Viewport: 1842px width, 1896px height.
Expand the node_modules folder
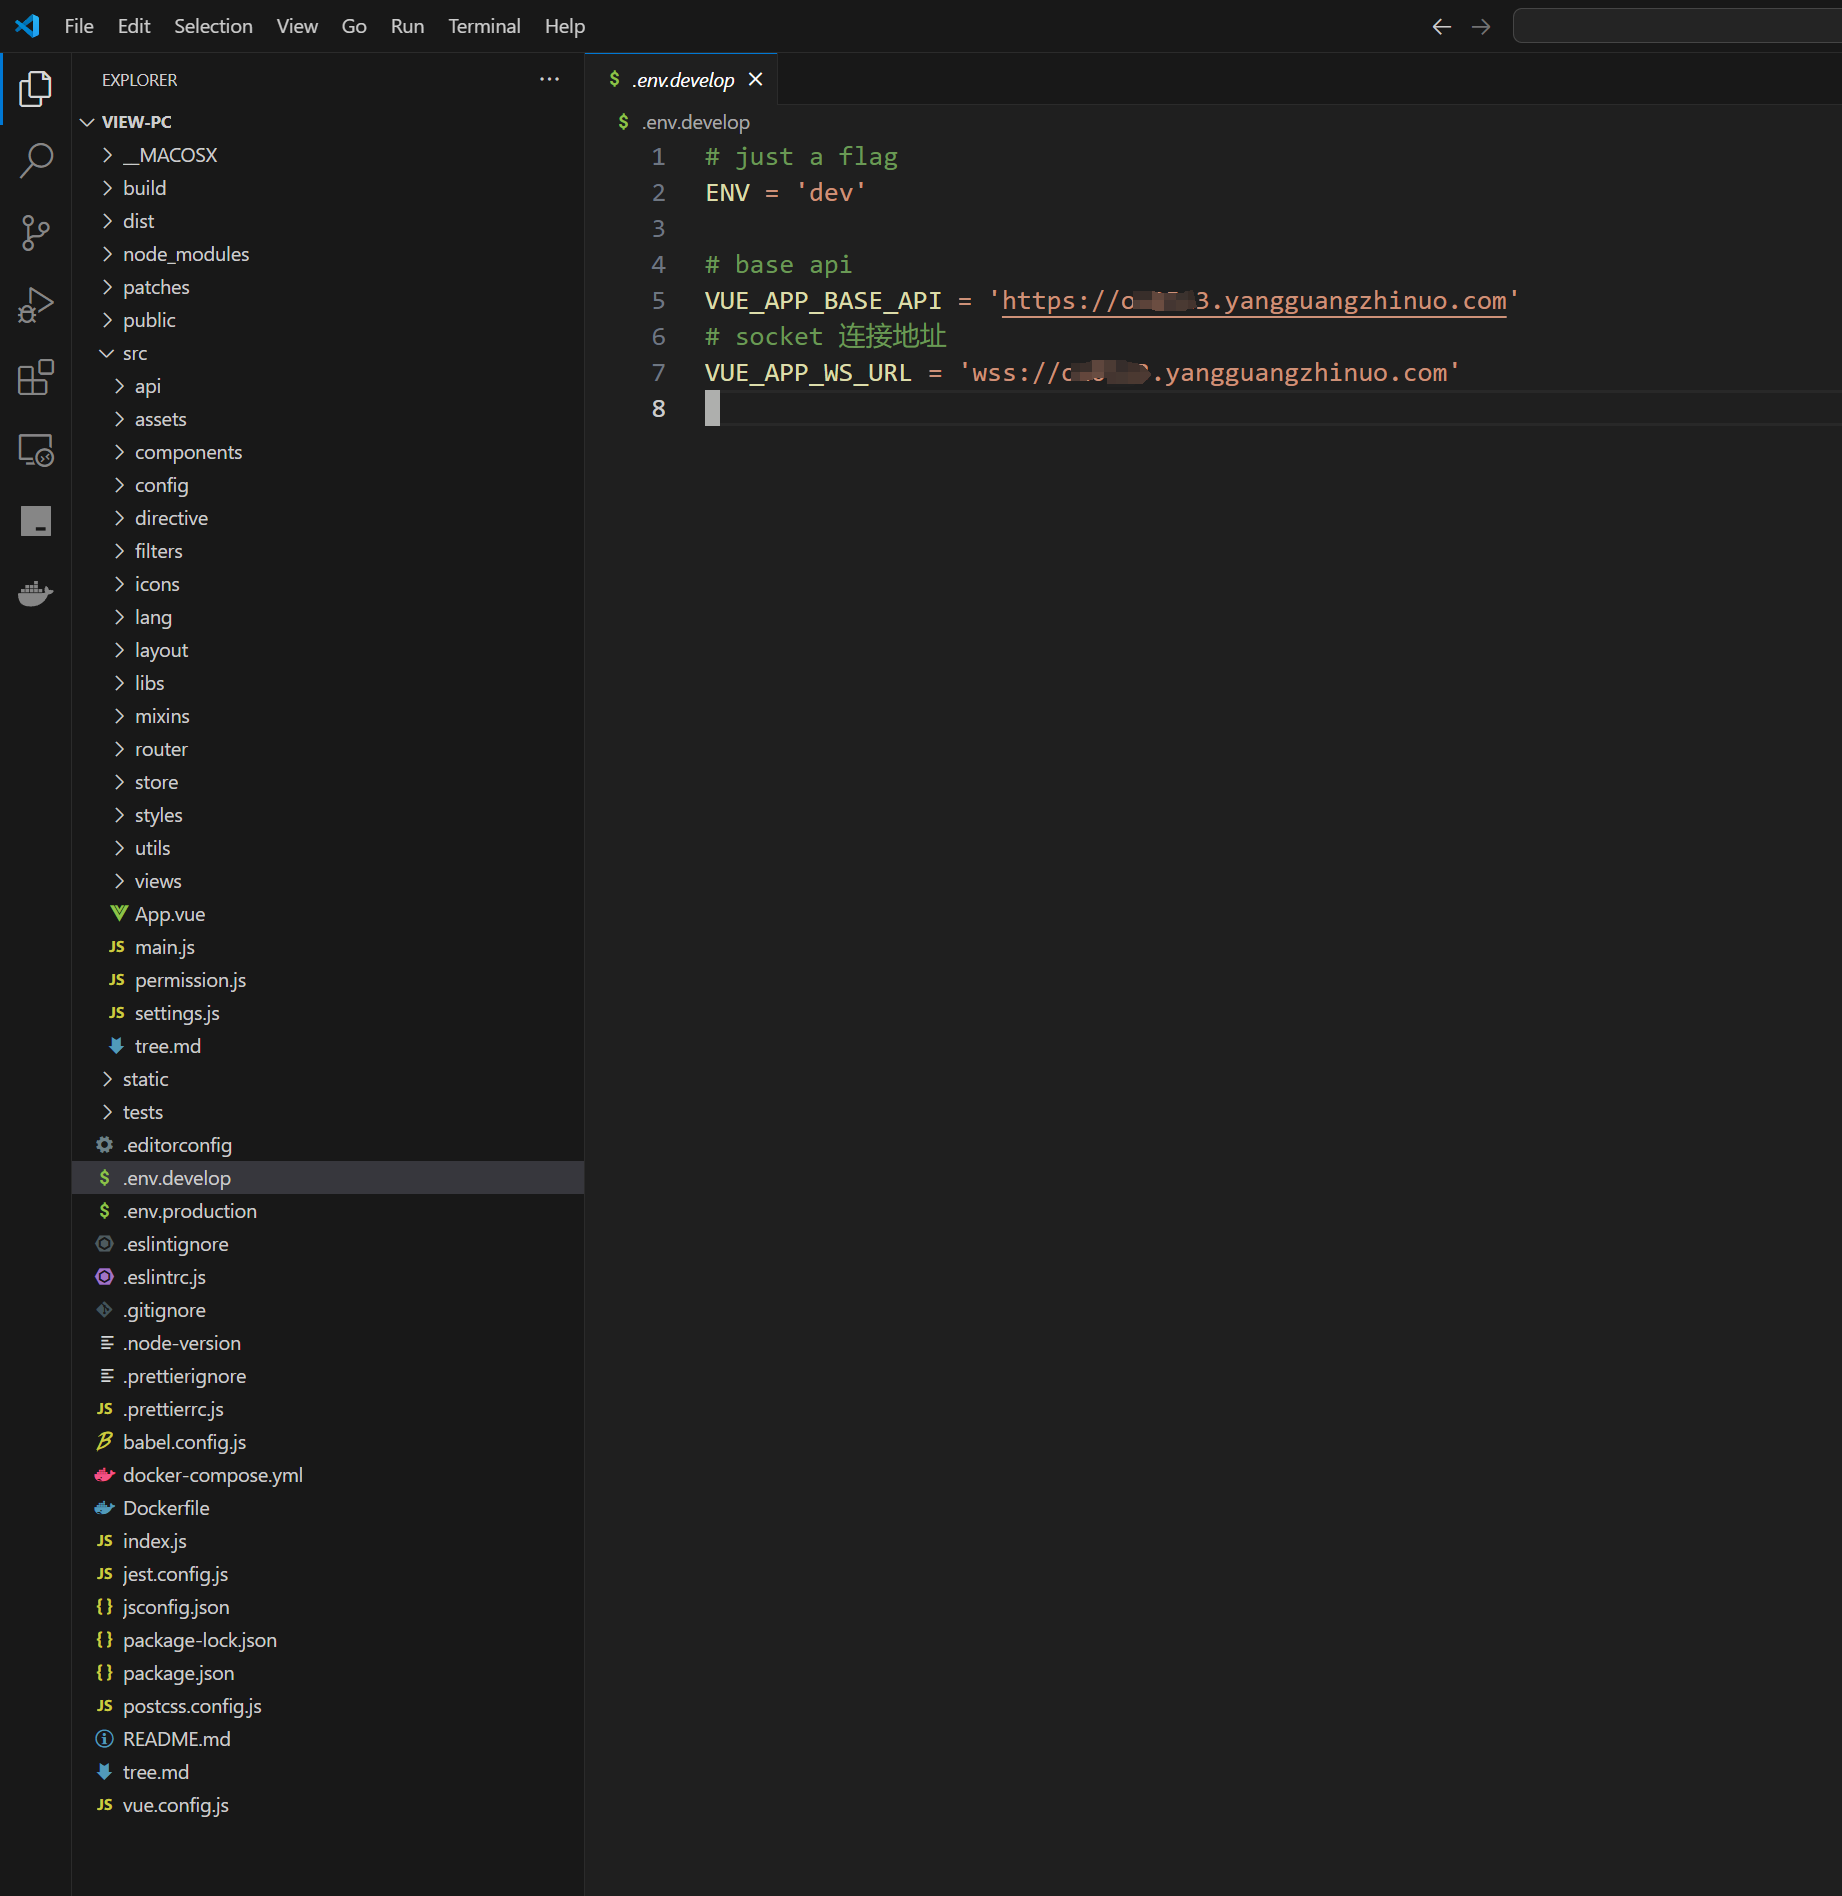pos(107,254)
